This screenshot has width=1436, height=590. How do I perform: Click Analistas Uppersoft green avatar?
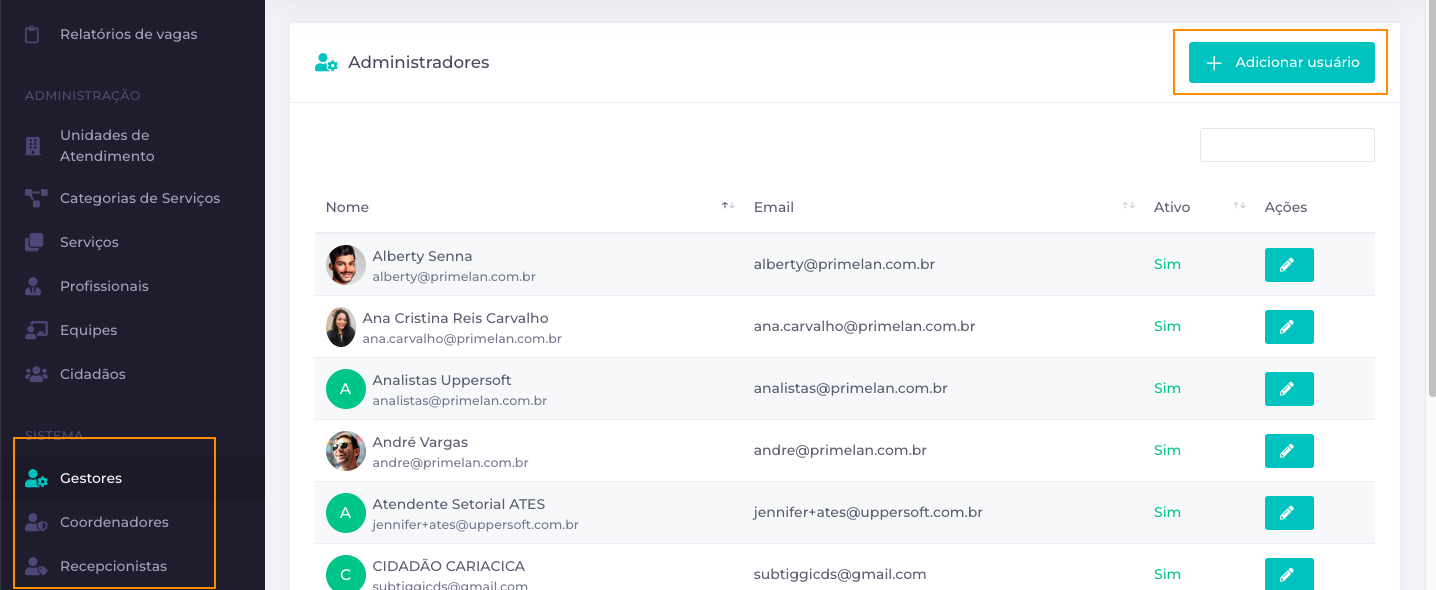tap(346, 389)
